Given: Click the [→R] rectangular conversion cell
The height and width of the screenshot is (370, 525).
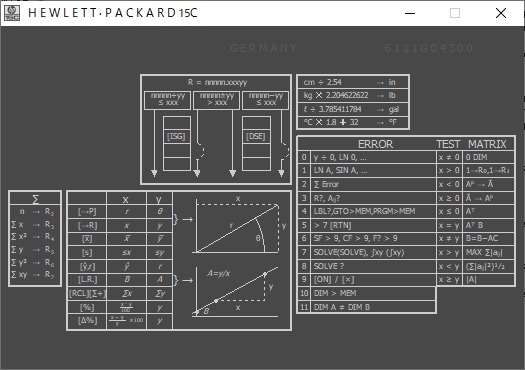Looking at the screenshot, I should (87, 225).
